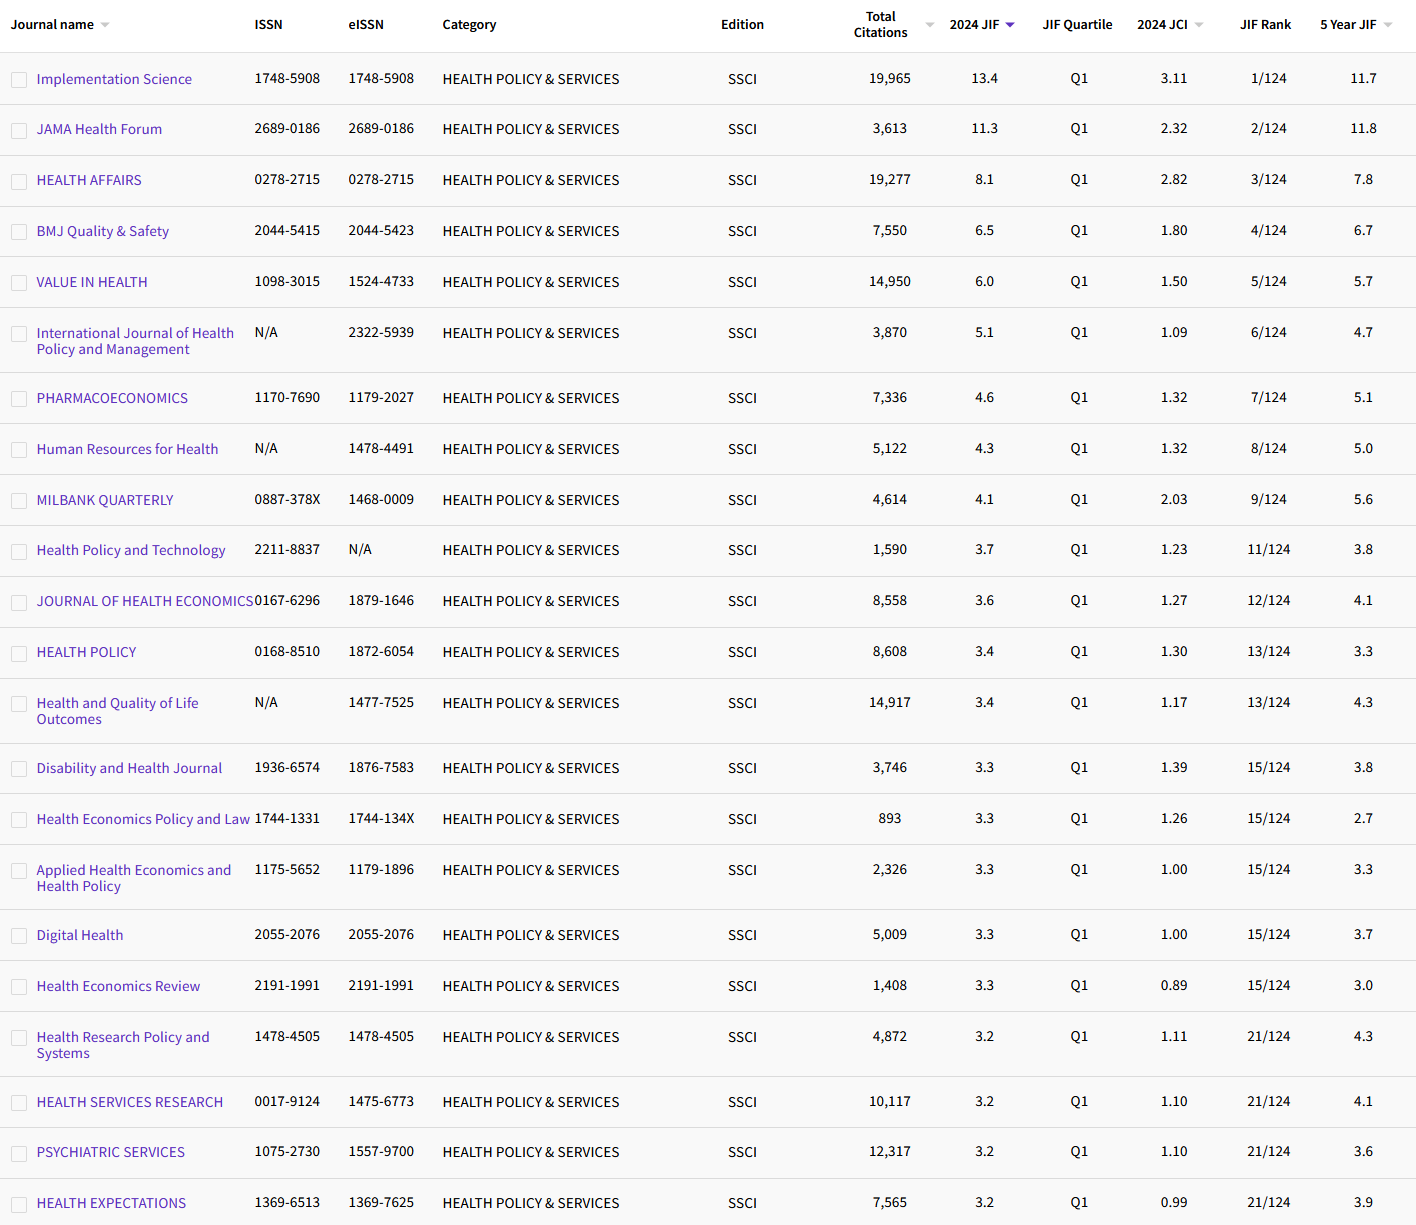Check MILBANK QUARTERLY checkbox
The image size is (1416, 1225).
coord(19,501)
